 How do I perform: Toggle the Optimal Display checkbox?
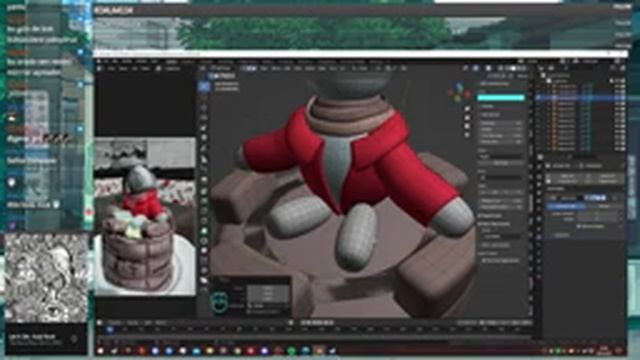(x=579, y=226)
